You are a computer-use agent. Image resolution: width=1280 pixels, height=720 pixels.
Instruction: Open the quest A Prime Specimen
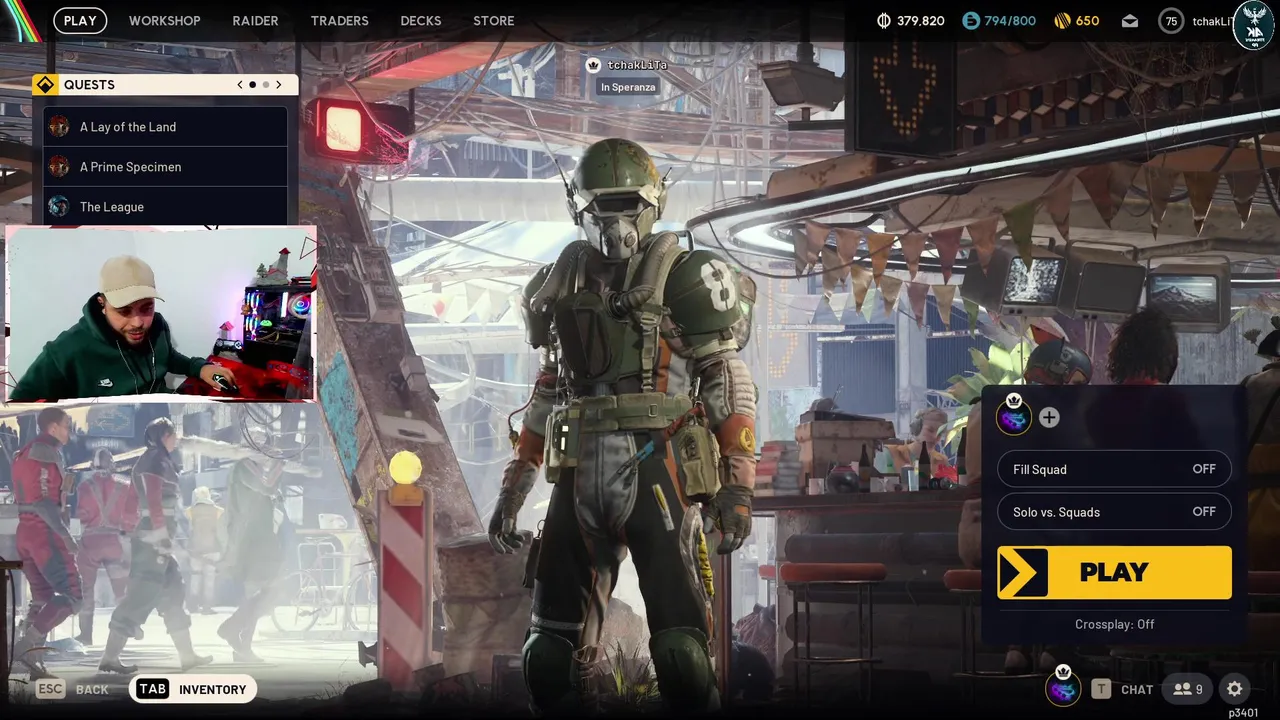pyautogui.click(x=165, y=167)
